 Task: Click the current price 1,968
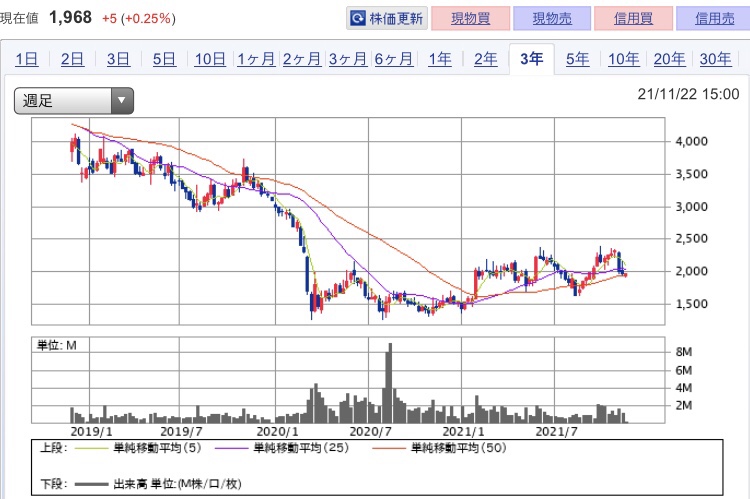tap(70, 18)
